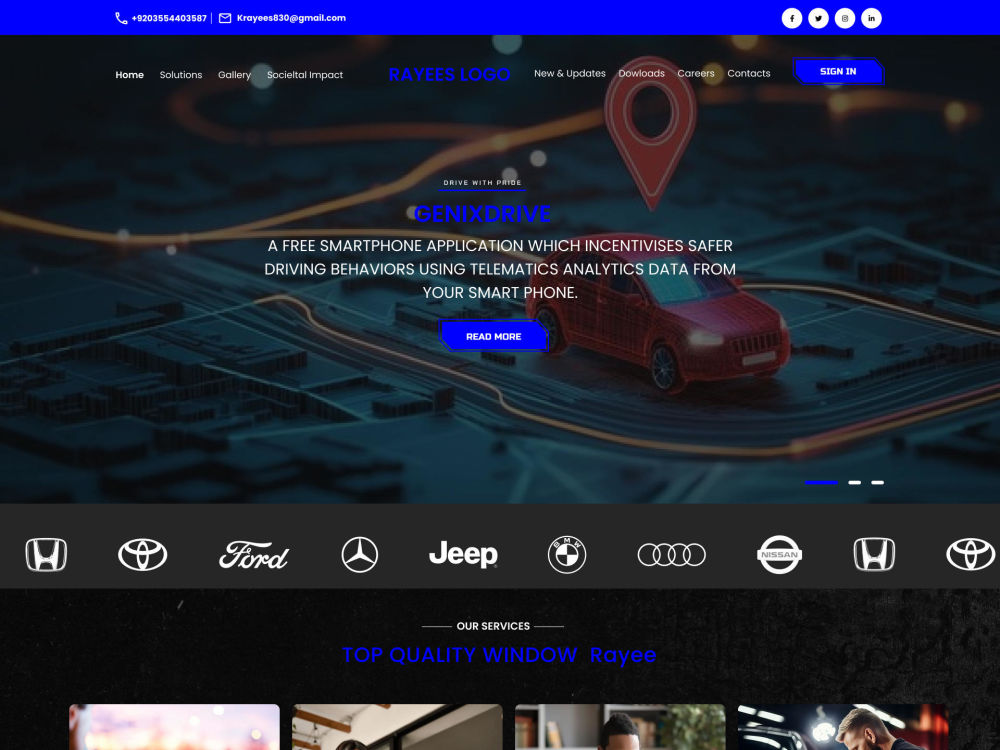Click the envelope email icon
The width and height of the screenshot is (1000, 750).
pyautogui.click(x=225, y=18)
